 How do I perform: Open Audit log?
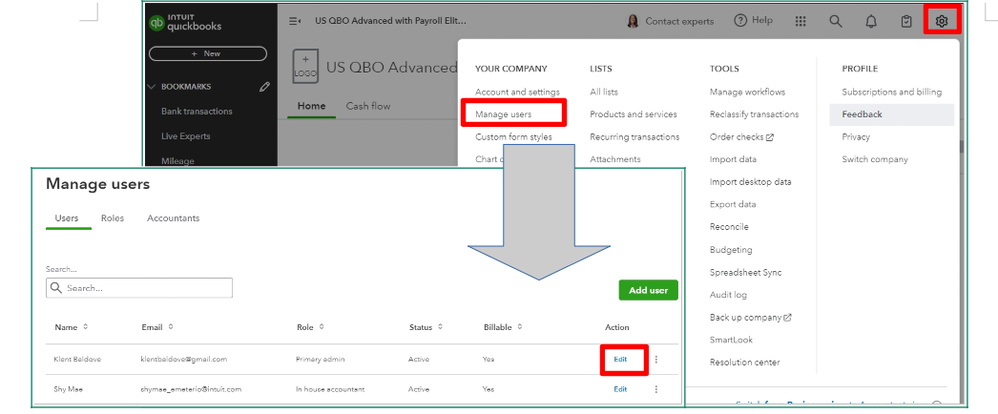tap(728, 294)
